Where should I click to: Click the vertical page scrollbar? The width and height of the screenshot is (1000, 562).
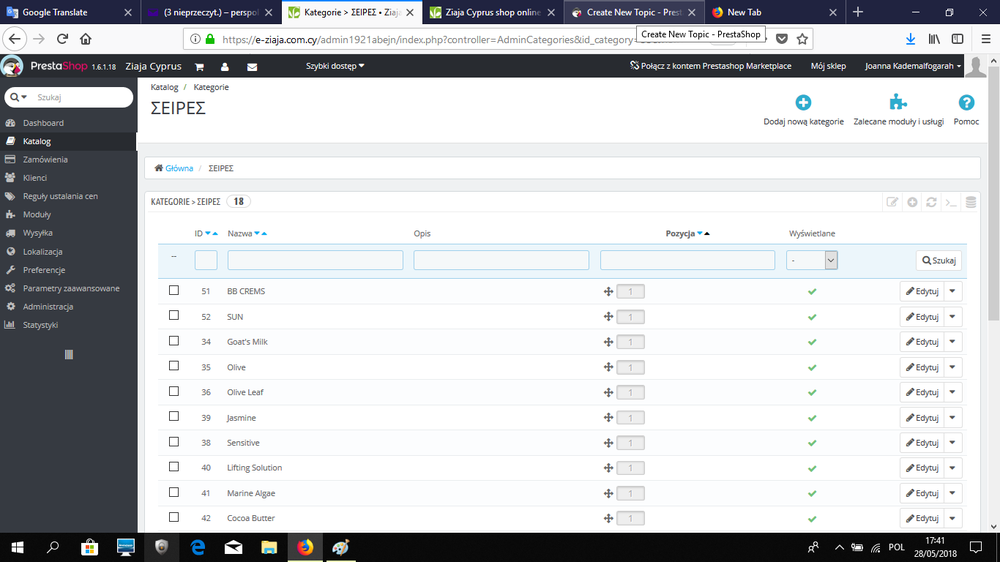pos(993,293)
